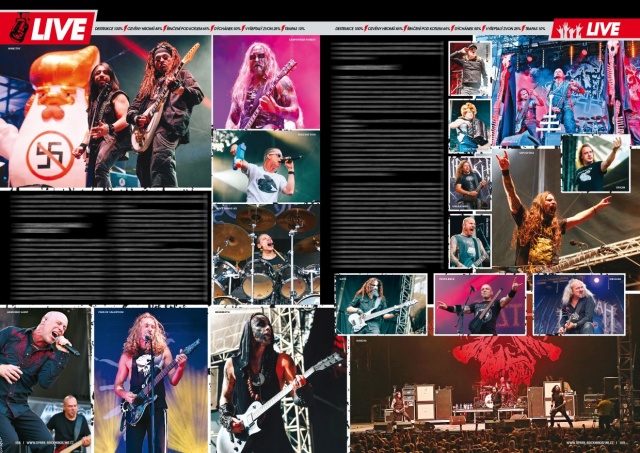Open the bassist photo with green background
Screen dimensions: 640x453
tap(380, 304)
